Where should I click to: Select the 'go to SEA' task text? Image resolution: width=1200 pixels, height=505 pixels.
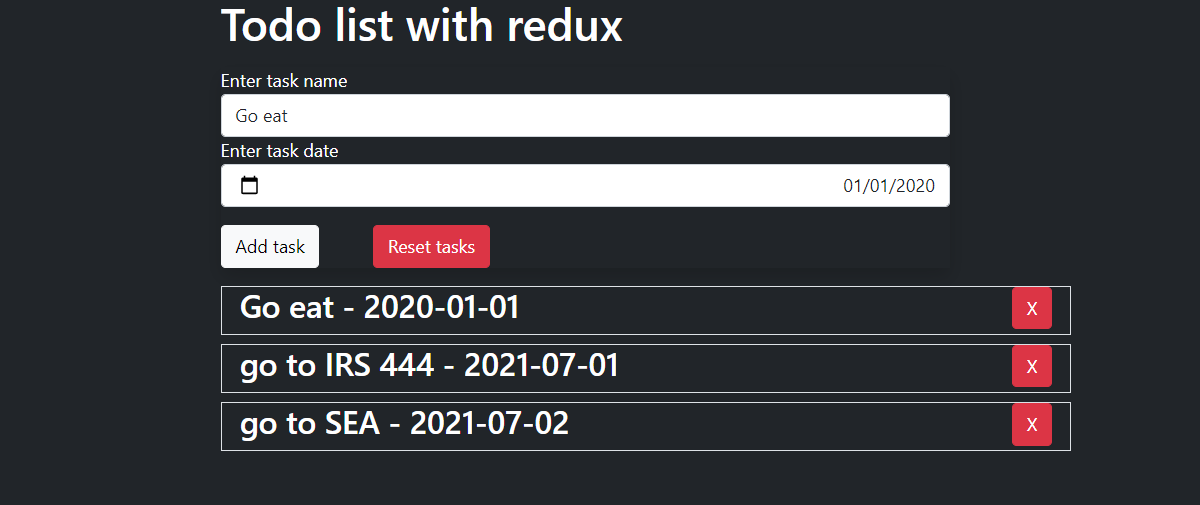[309, 423]
